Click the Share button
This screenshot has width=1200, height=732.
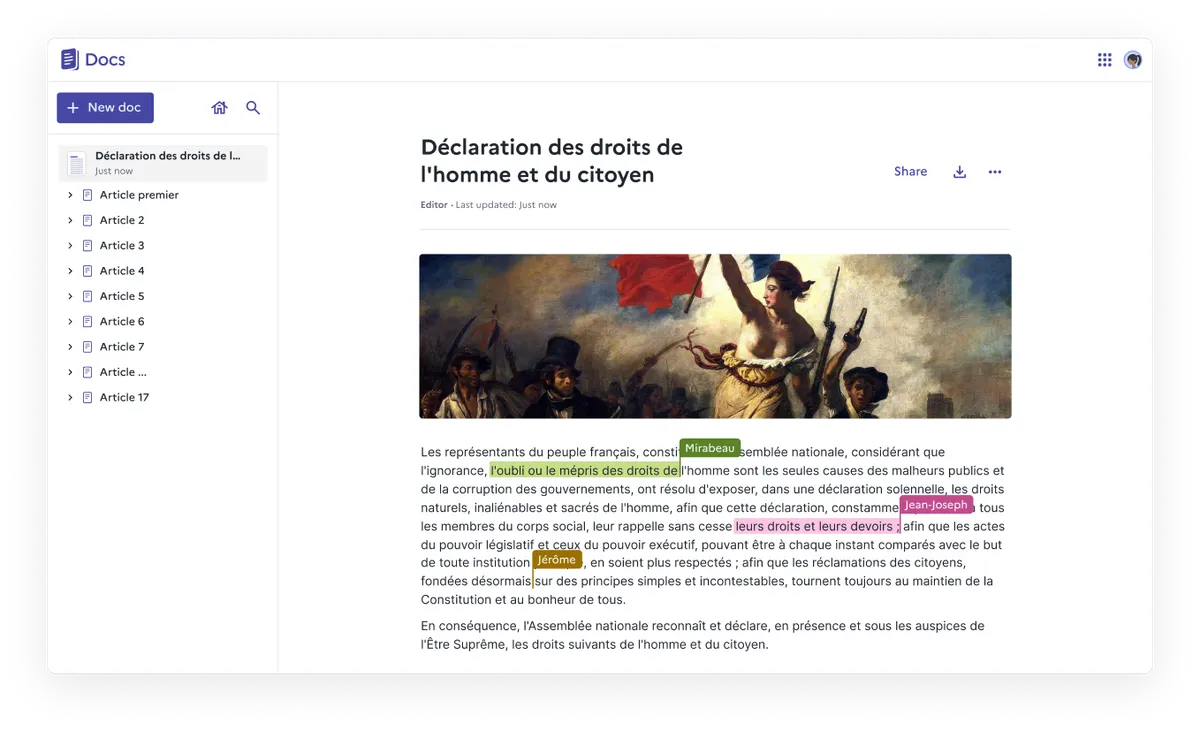tap(910, 172)
